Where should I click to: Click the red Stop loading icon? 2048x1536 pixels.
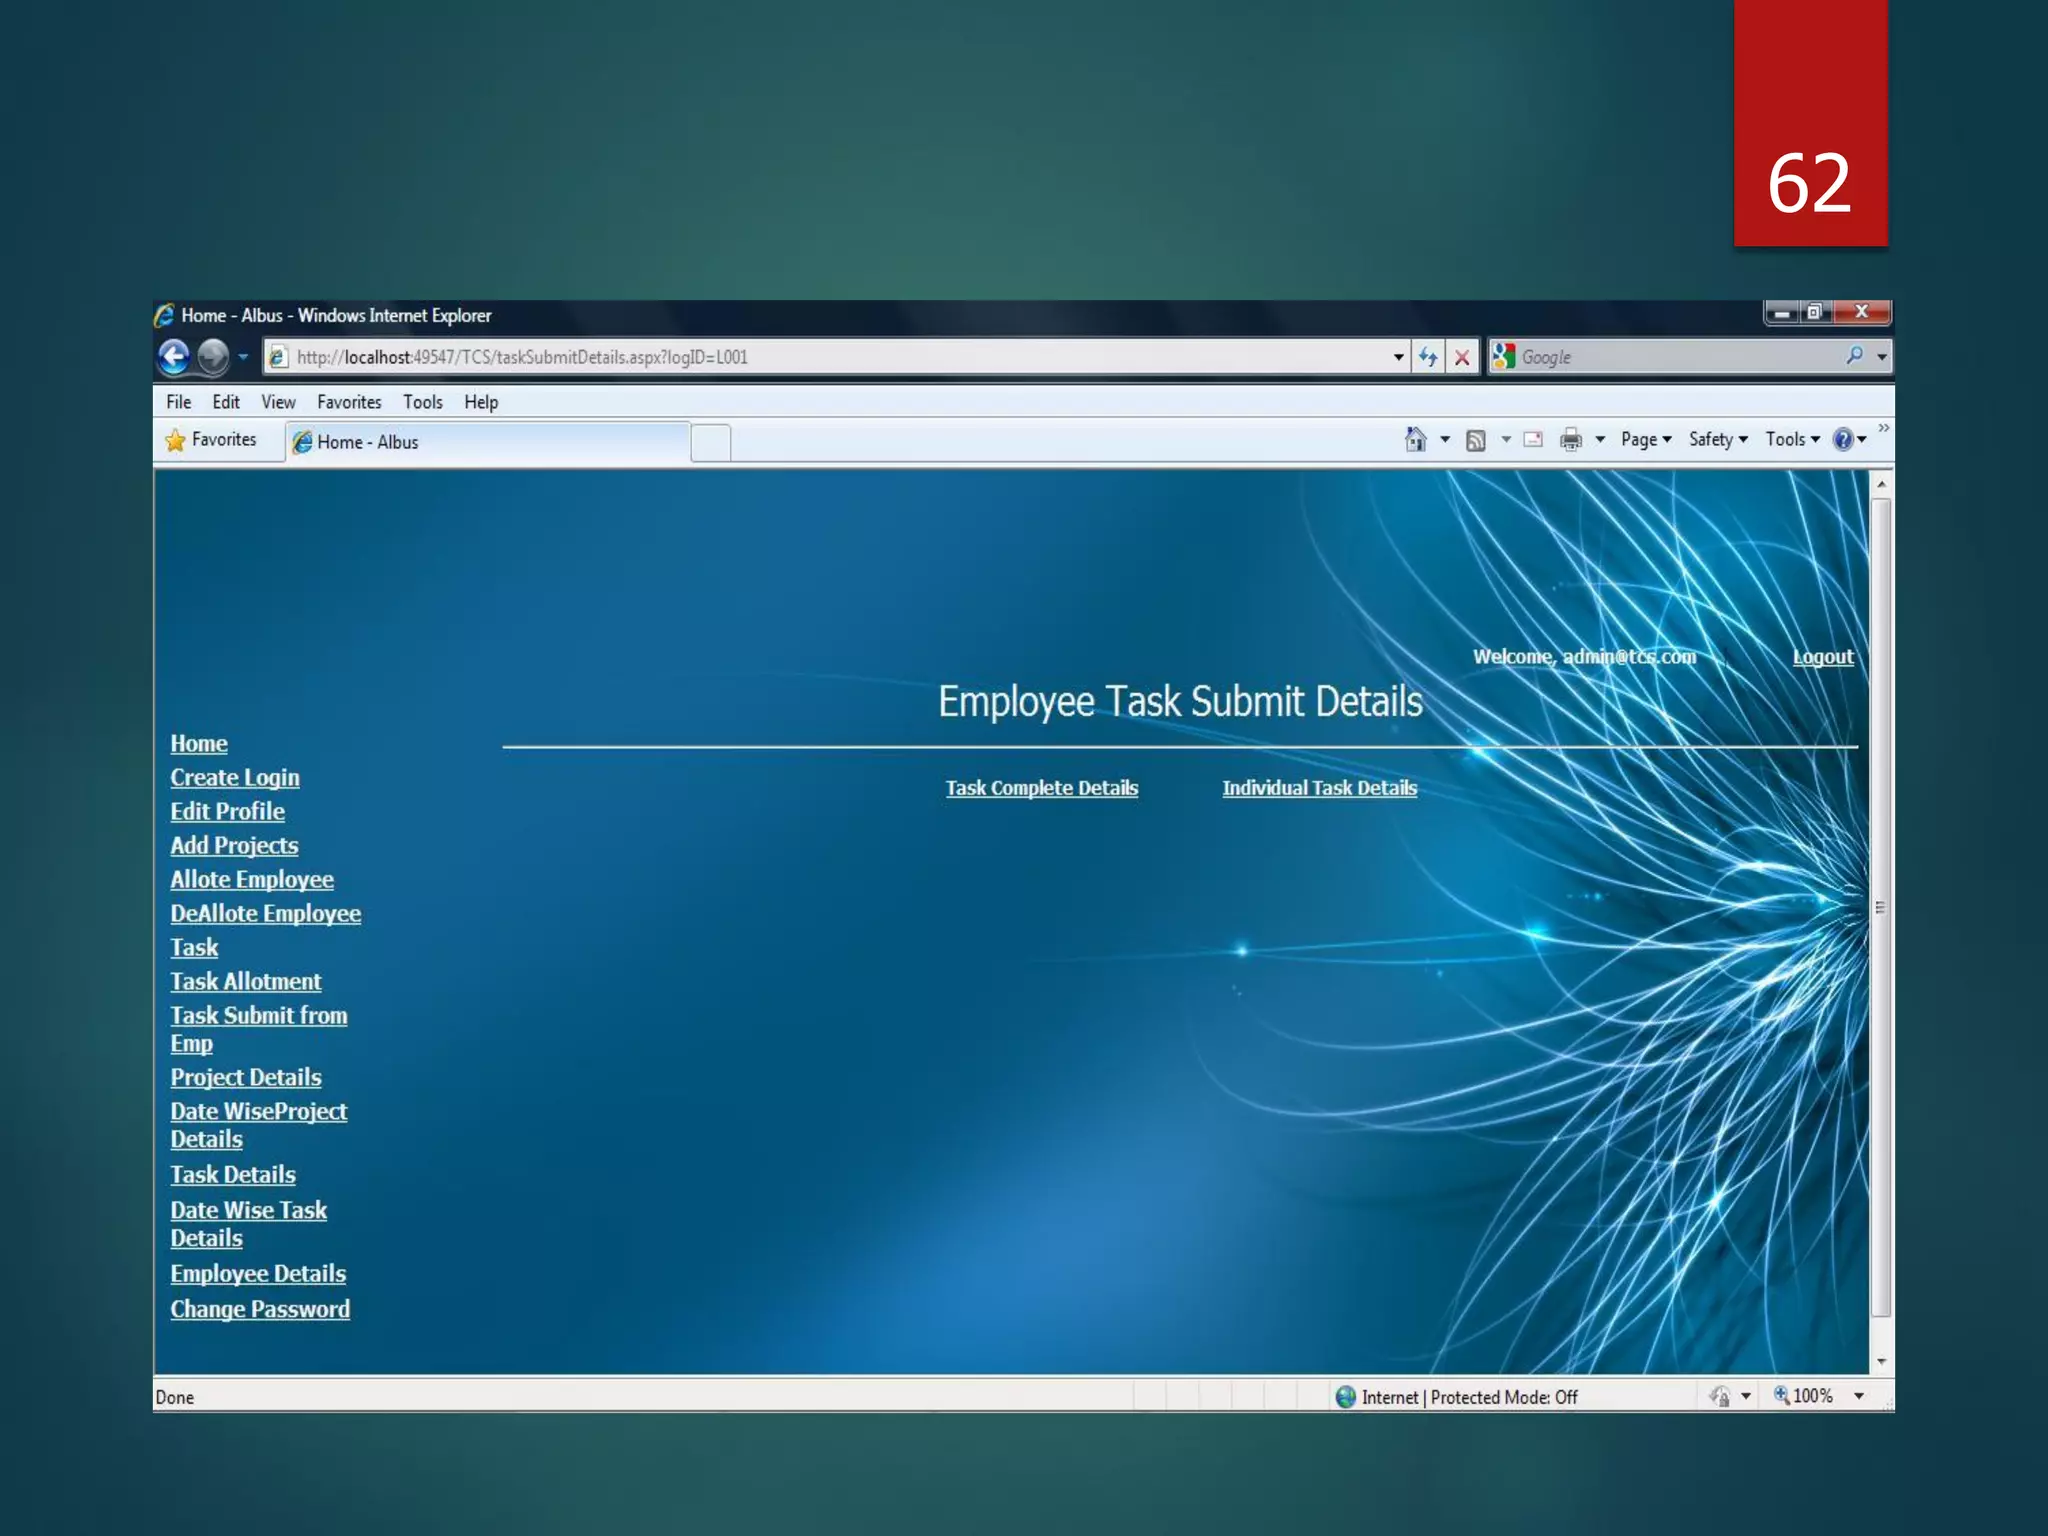(1462, 357)
